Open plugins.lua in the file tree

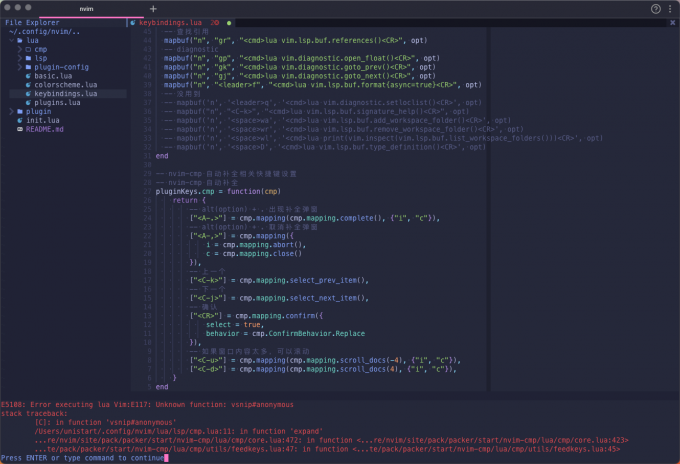coord(57,103)
